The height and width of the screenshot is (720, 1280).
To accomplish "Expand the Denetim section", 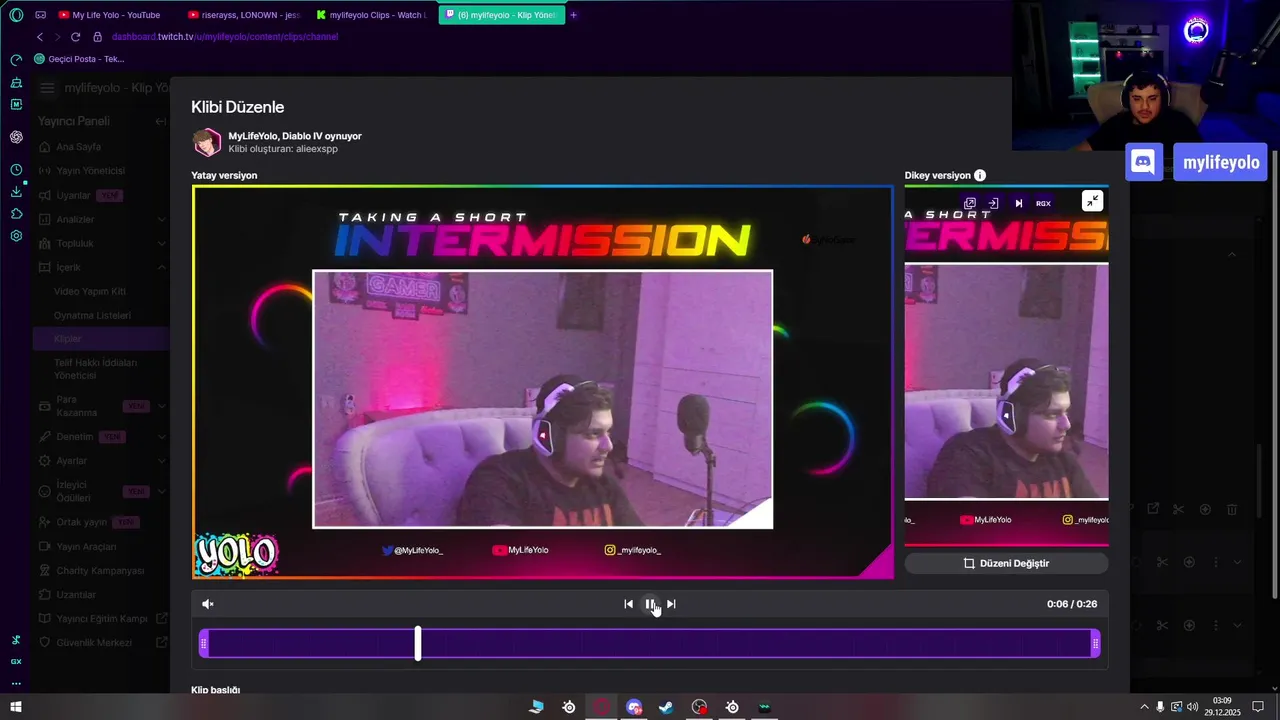I will tap(162, 437).
